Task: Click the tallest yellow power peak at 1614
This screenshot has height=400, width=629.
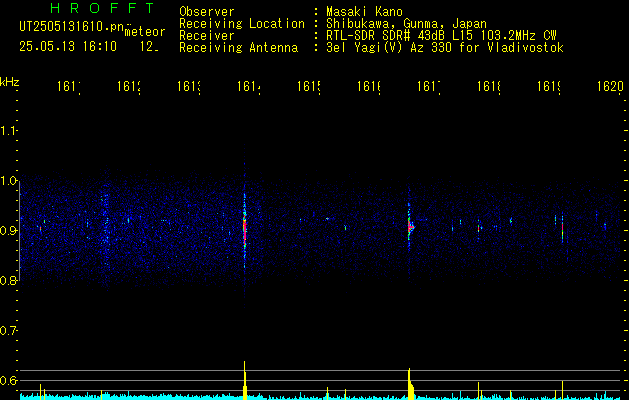Action: pyautogui.click(x=244, y=380)
